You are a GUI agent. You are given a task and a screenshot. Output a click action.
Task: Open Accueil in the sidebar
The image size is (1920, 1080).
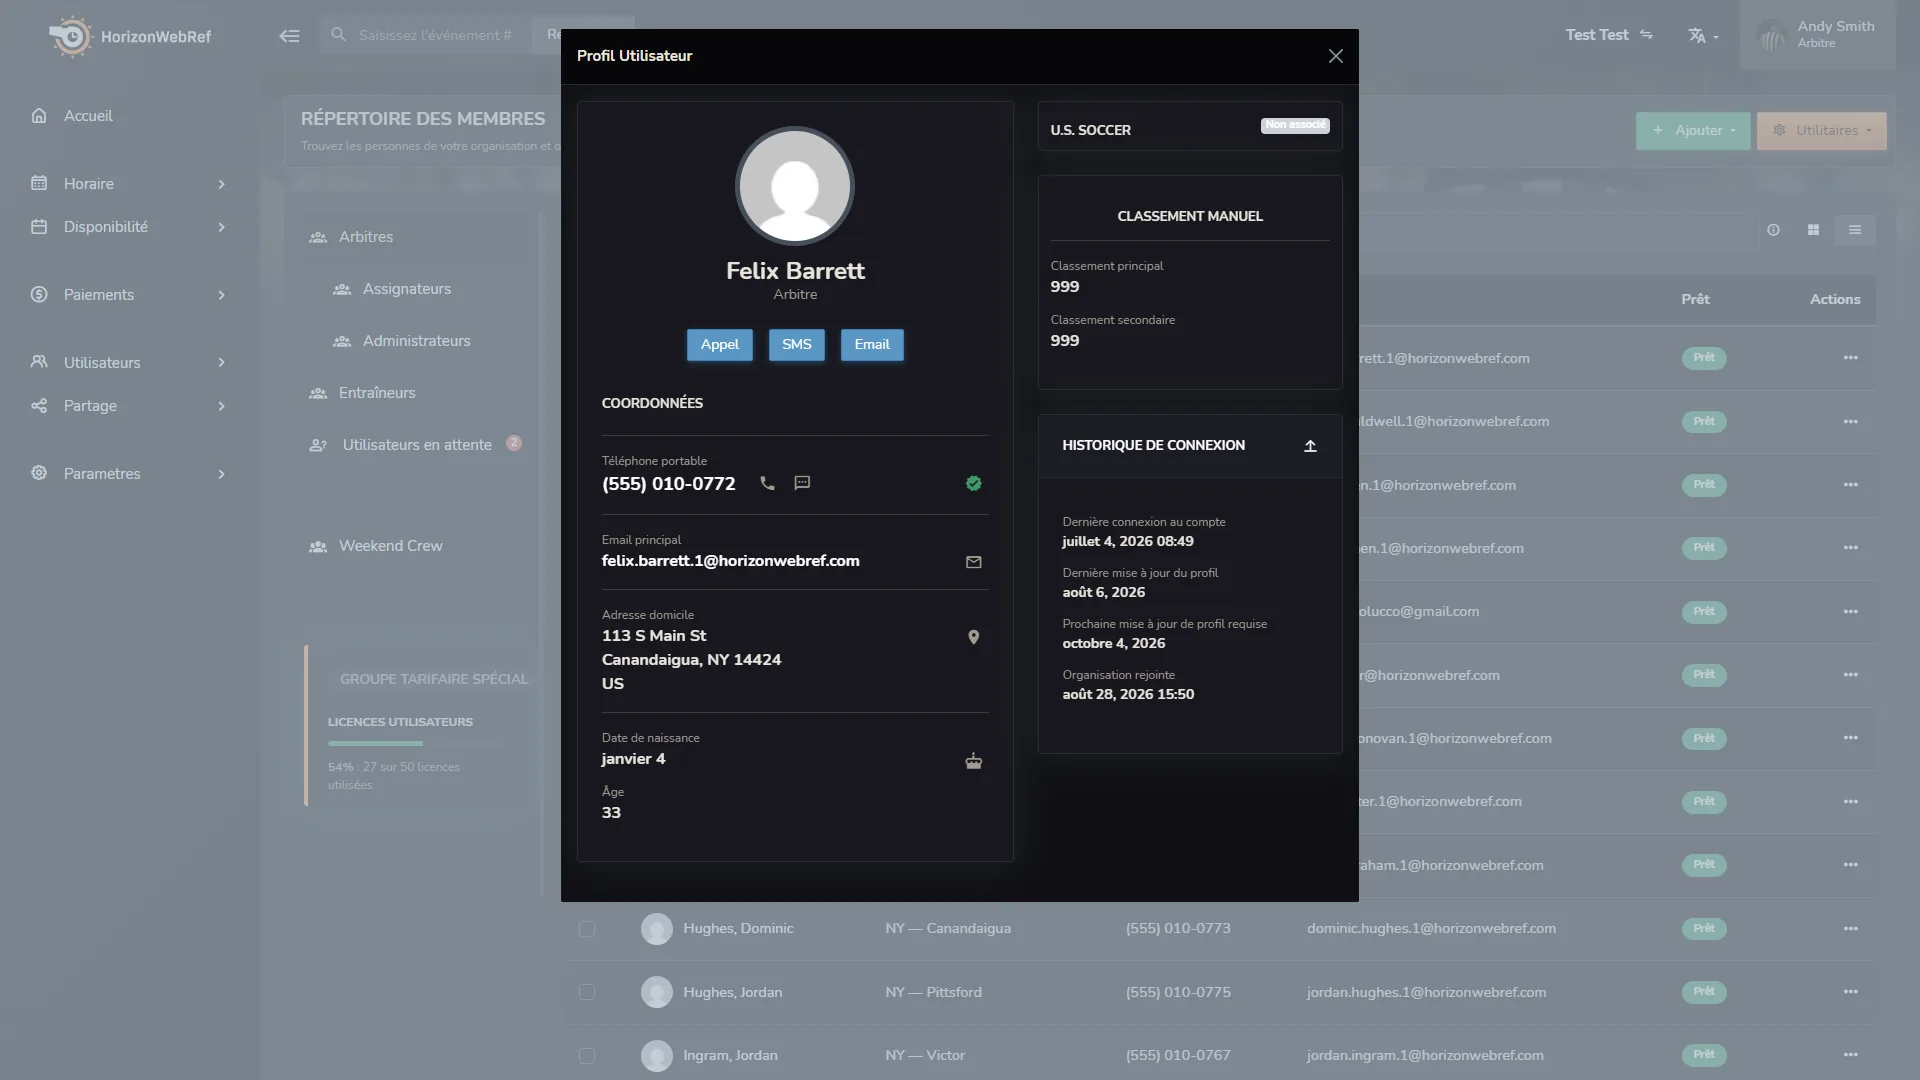[88, 116]
